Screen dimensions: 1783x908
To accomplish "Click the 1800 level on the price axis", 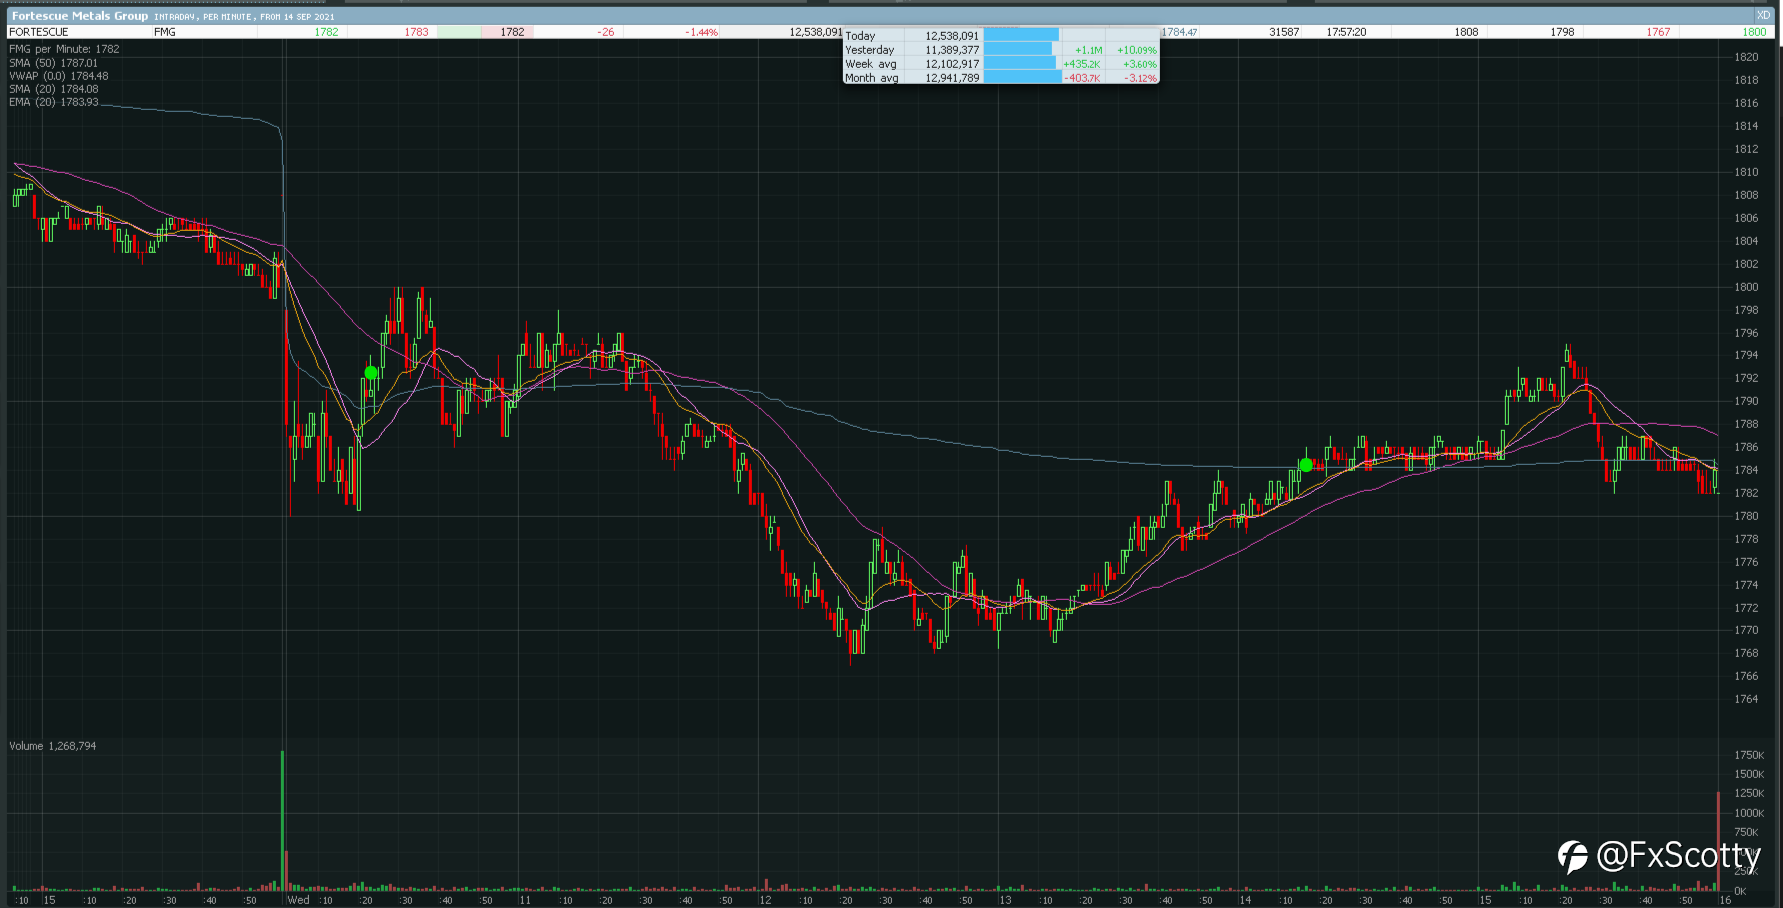I will pyautogui.click(x=1746, y=287).
